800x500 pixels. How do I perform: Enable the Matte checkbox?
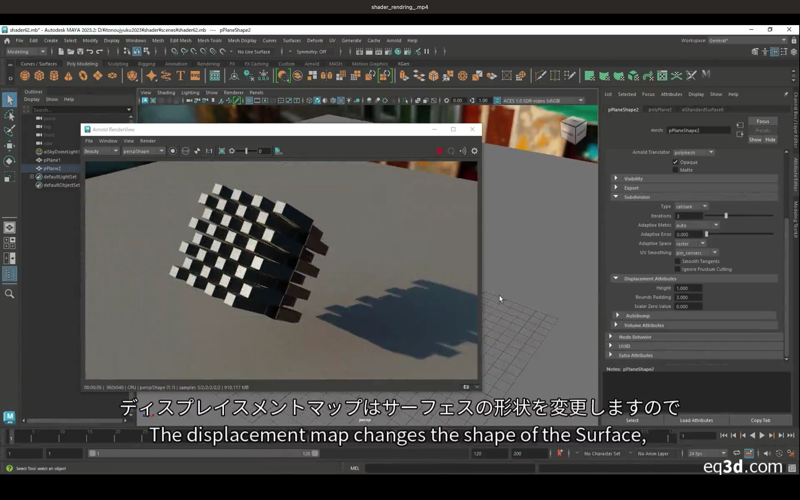tap(676, 169)
